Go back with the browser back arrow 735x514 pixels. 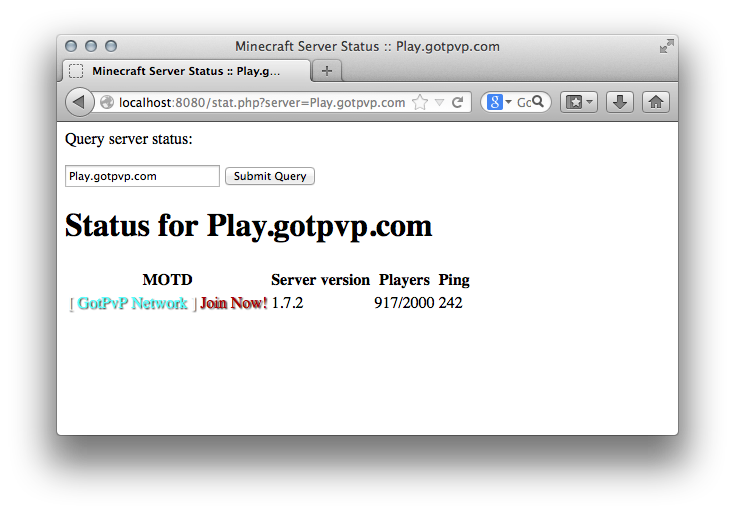click(79, 102)
